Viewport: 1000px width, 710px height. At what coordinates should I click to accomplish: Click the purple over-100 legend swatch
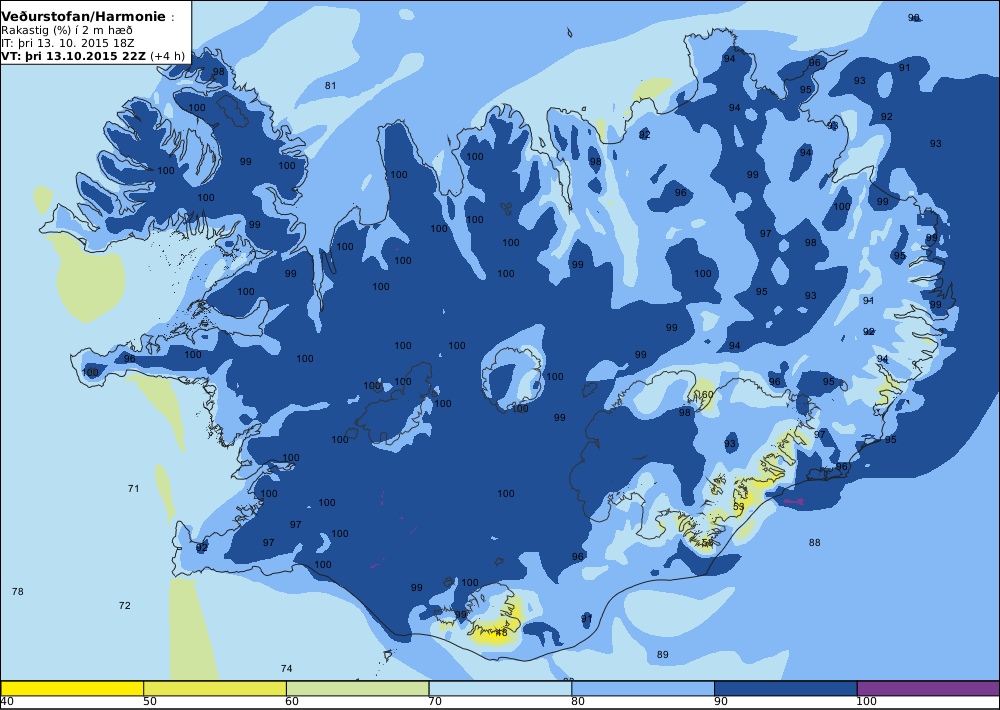(929, 688)
